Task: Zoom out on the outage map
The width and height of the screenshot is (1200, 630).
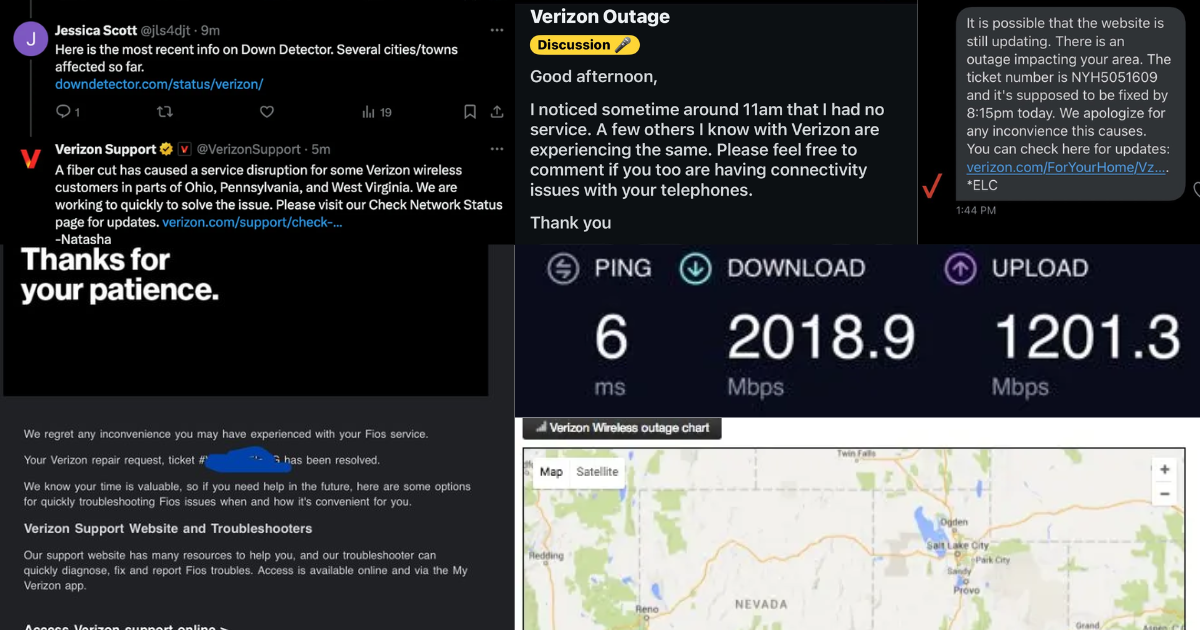Action: pos(1164,494)
